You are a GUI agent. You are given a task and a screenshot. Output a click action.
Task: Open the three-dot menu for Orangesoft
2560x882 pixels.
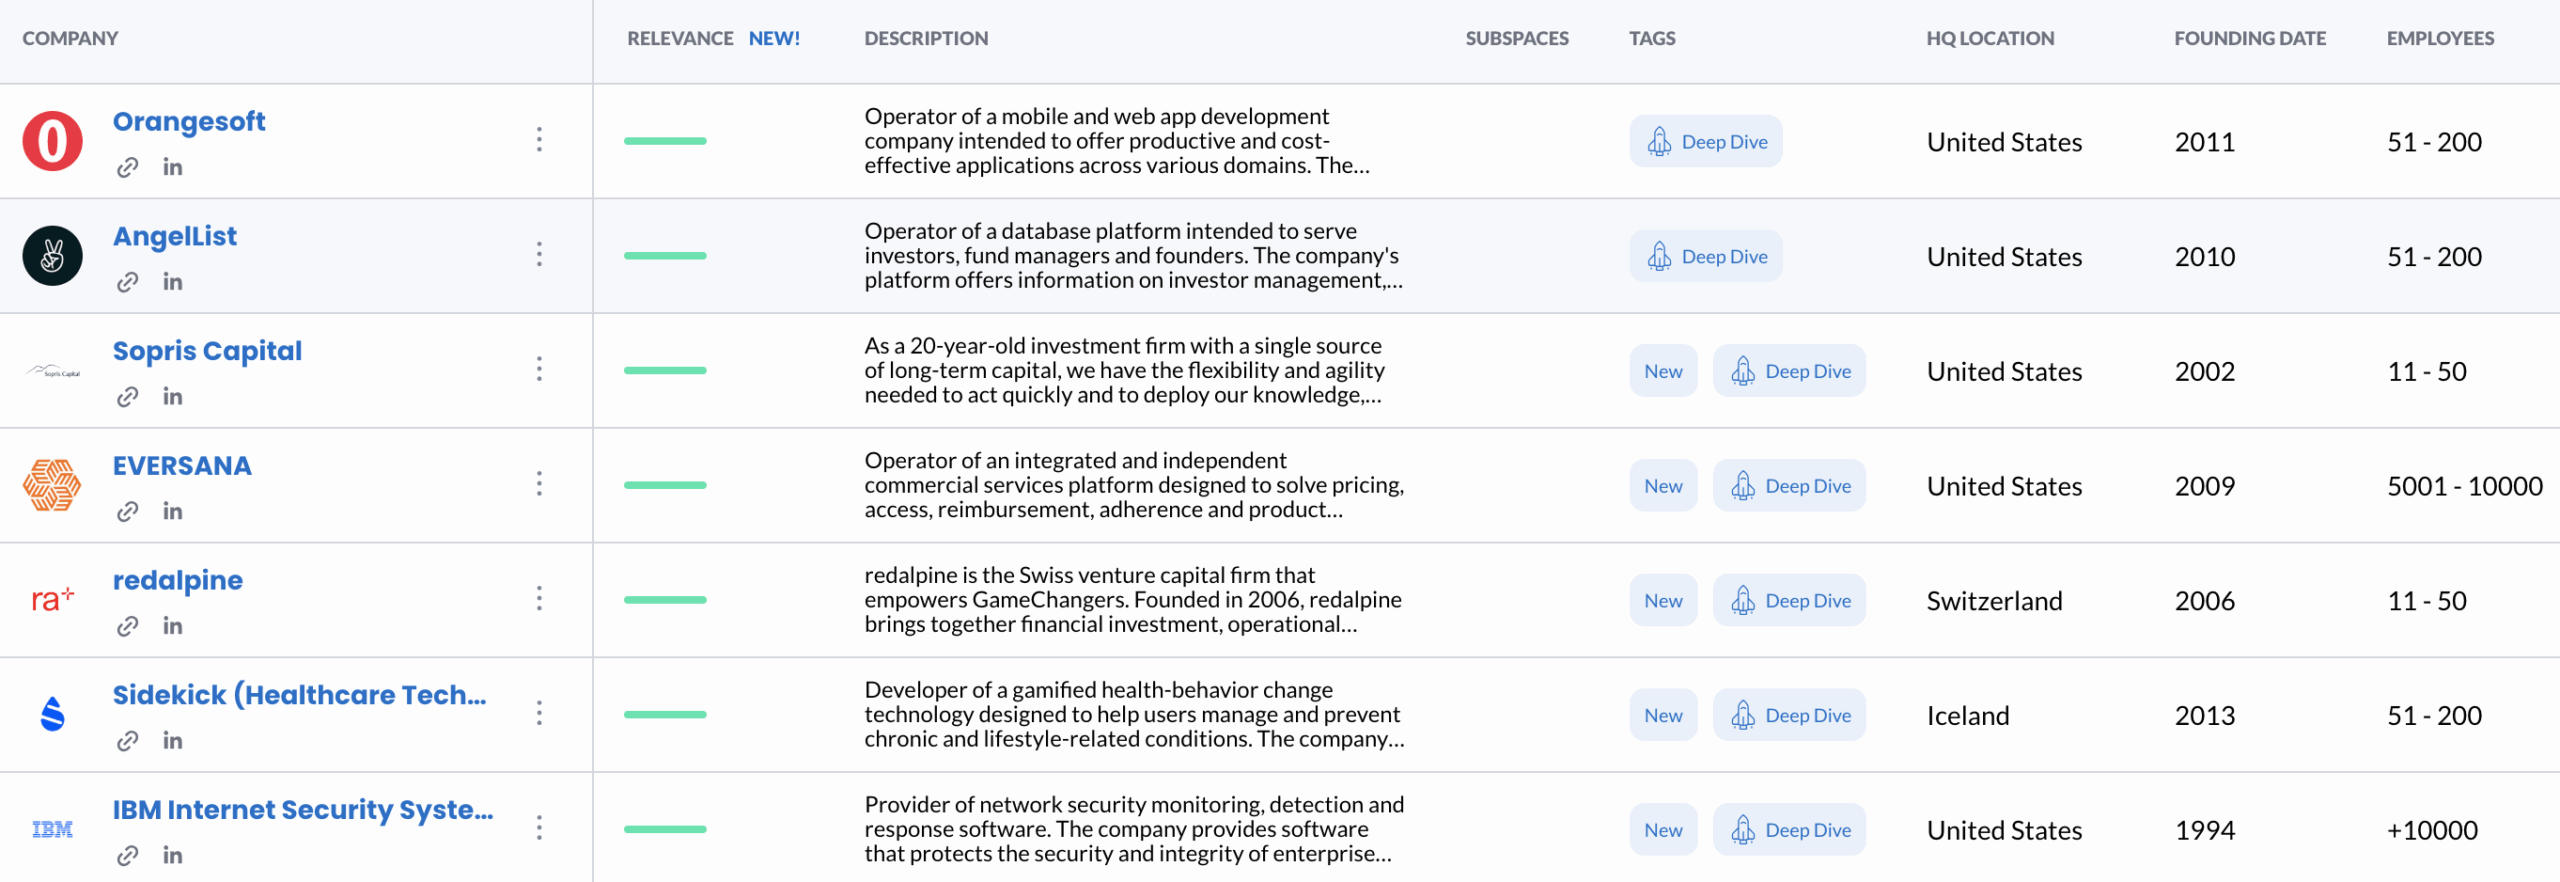539,139
